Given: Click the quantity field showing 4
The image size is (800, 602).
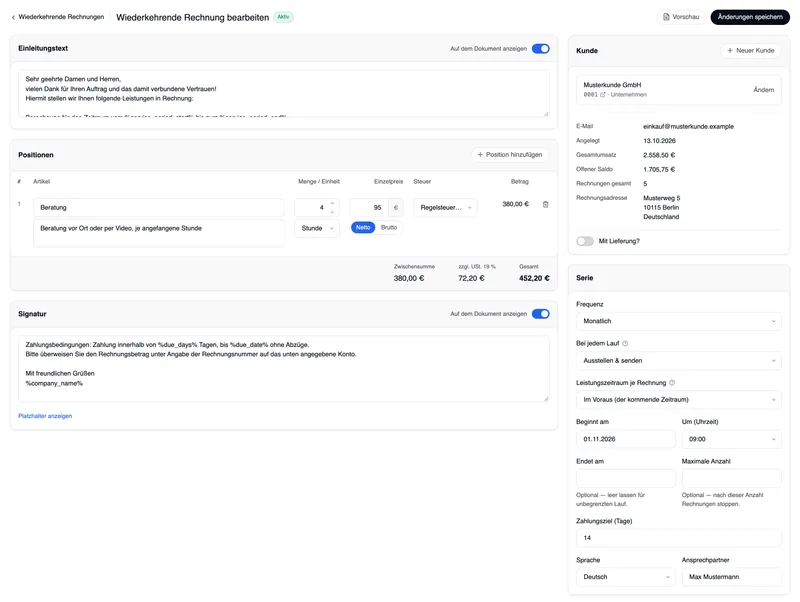Looking at the screenshot, I should (x=317, y=208).
